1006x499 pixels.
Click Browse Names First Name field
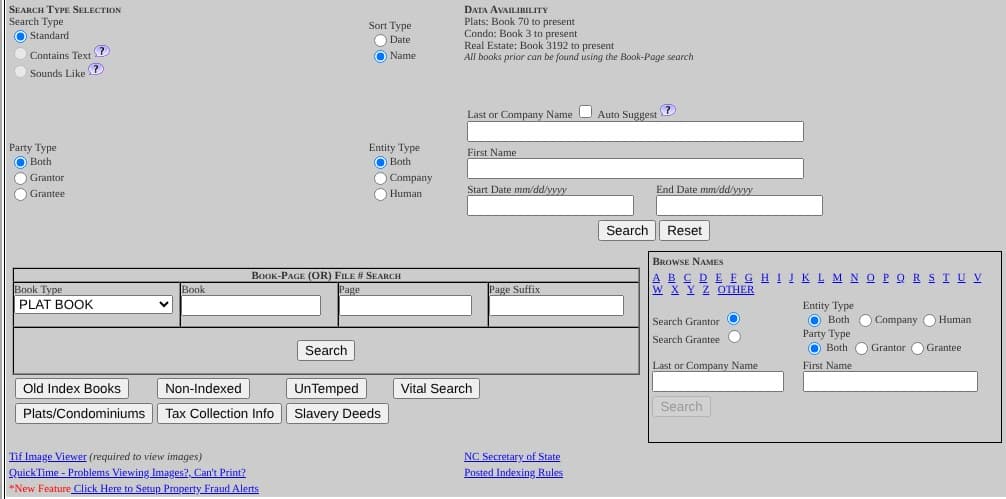coord(891,382)
